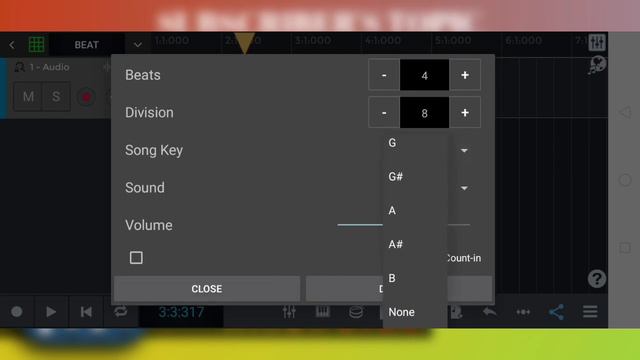Click the time display 3:3:317
The image size is (640, 360).
181,312
